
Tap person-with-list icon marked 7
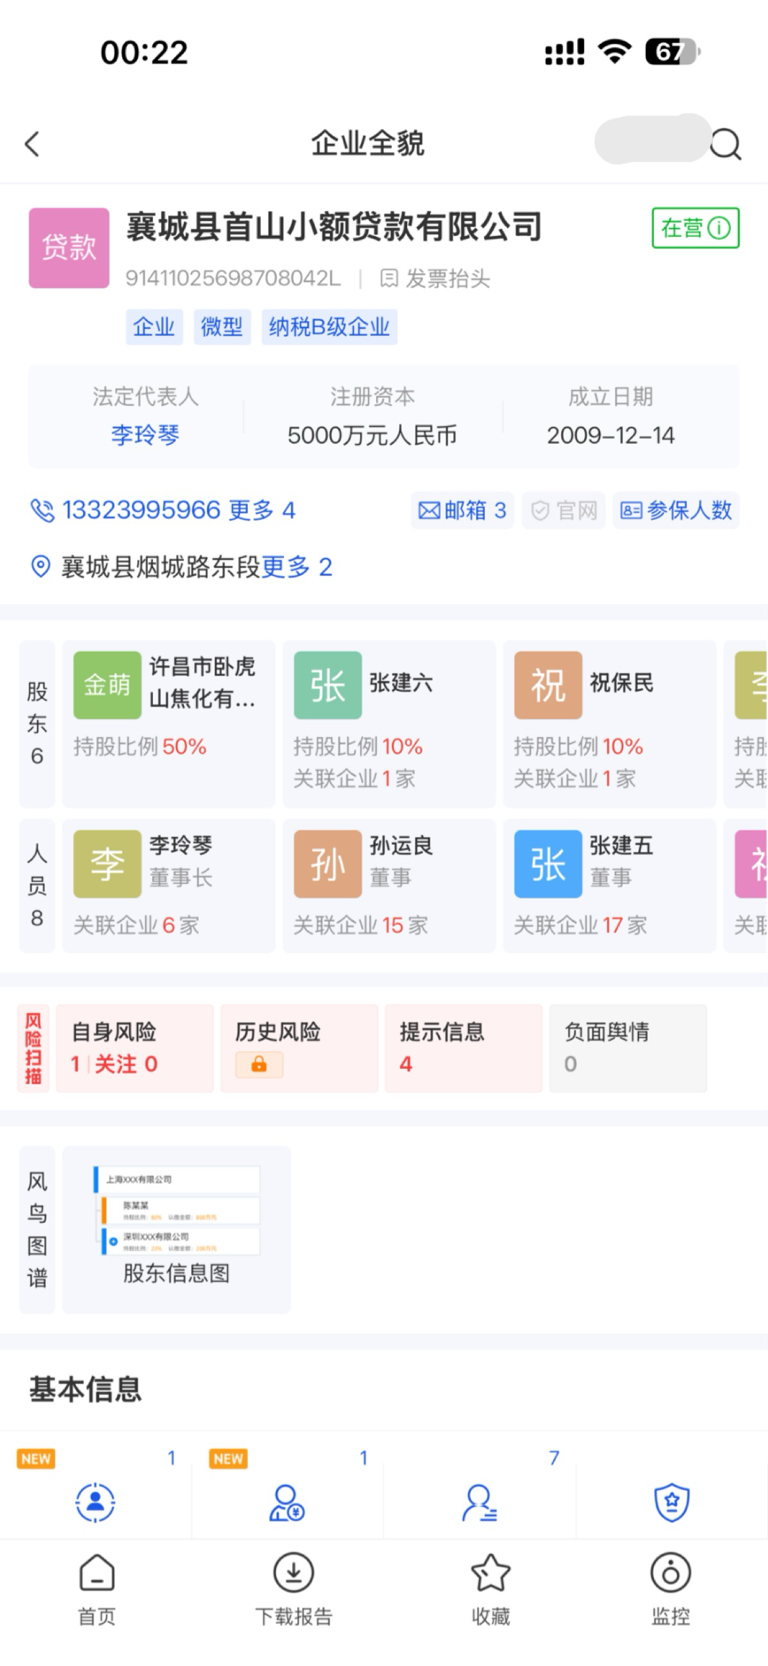479,1502
